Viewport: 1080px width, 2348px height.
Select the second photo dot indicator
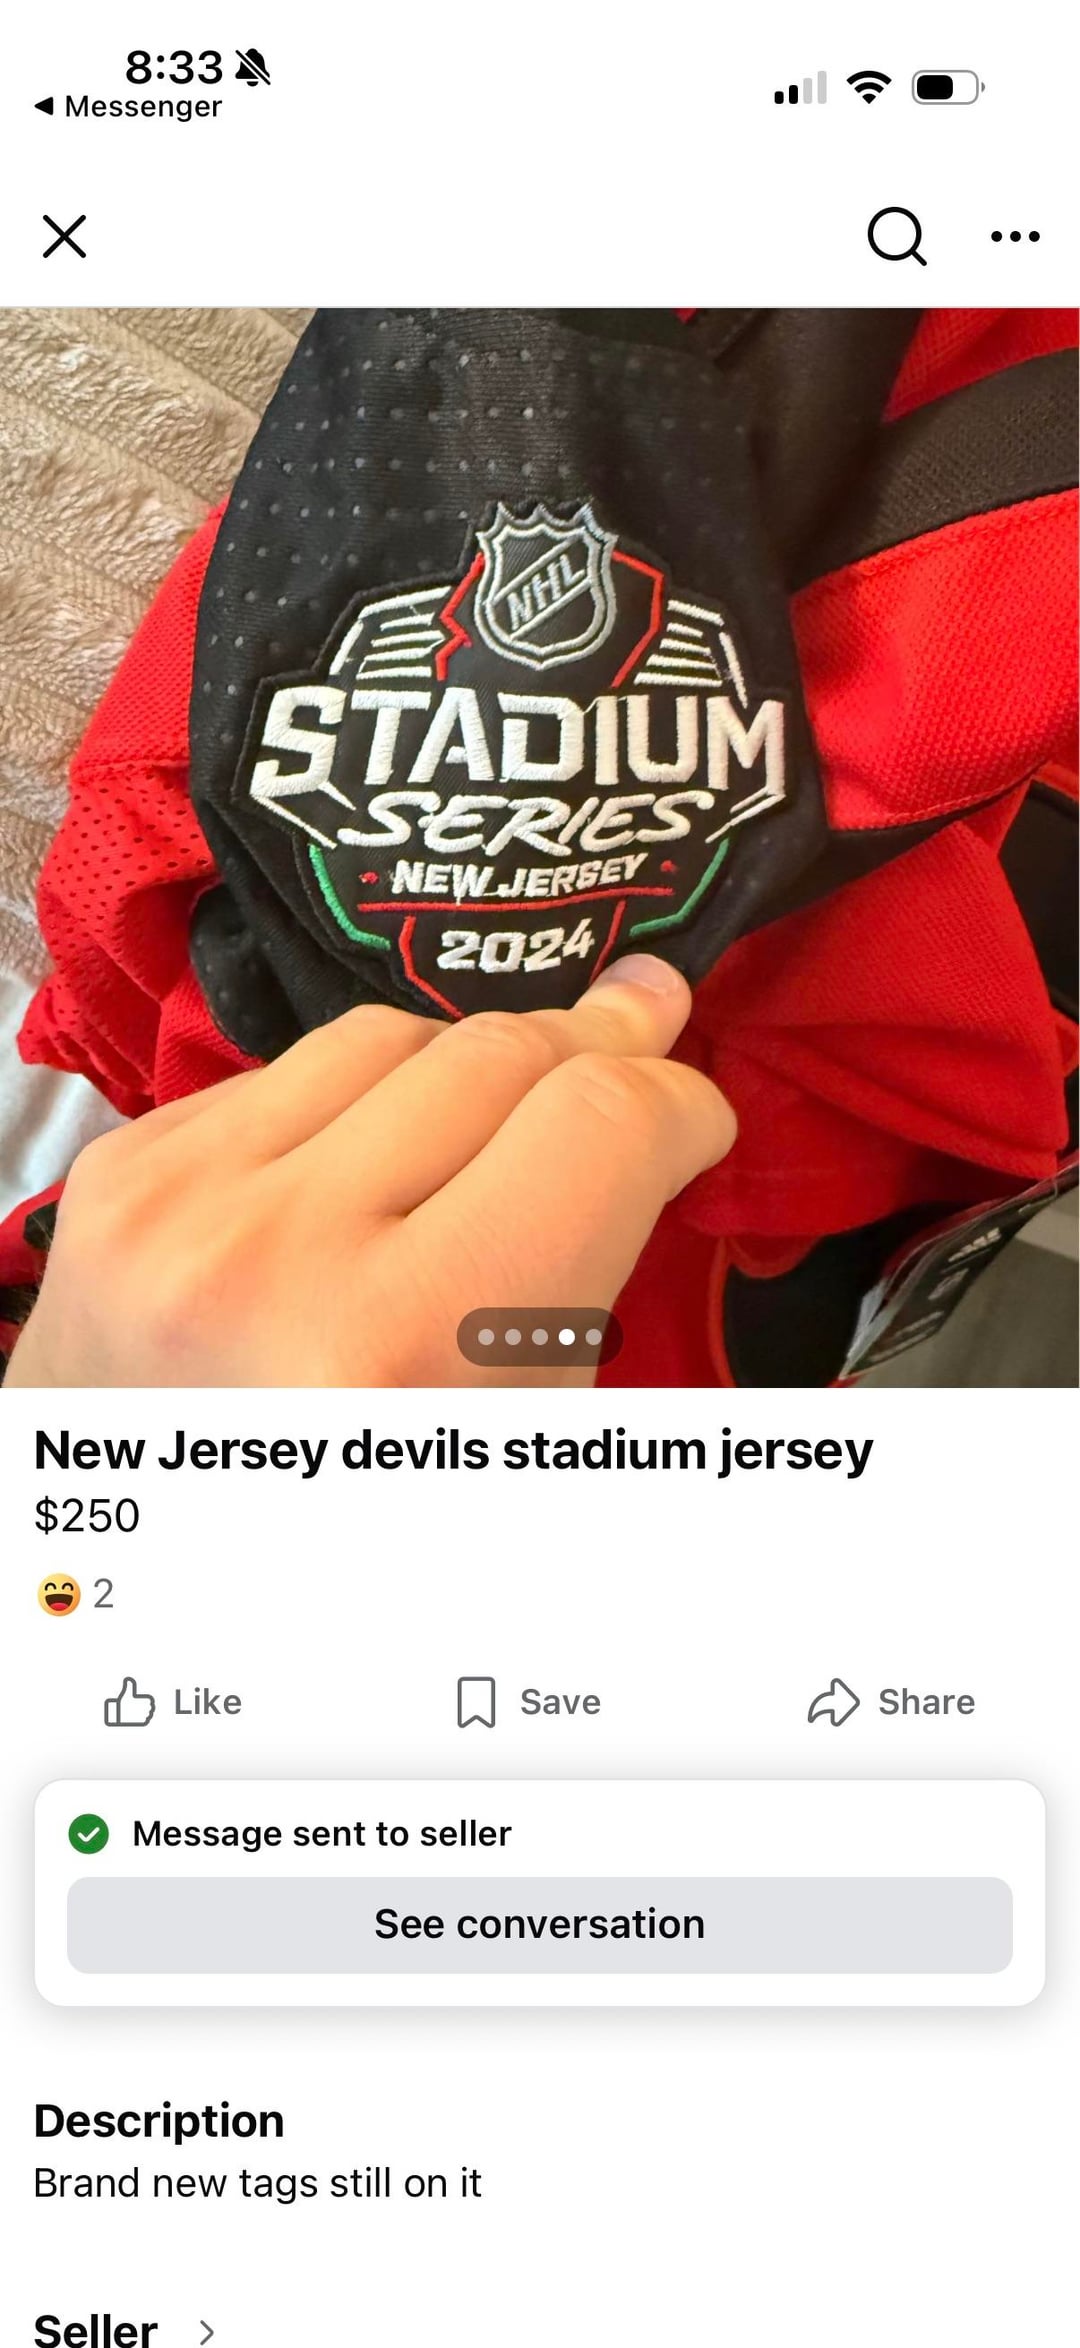513,1336
